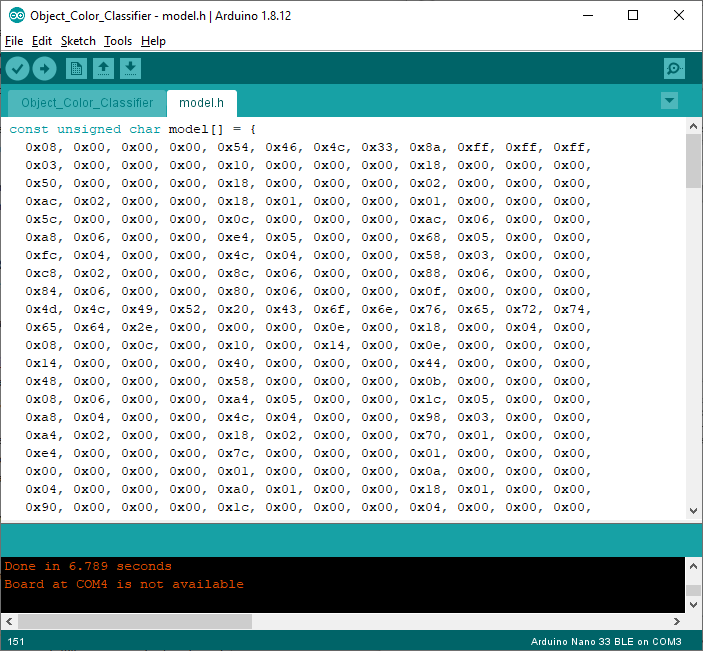
Task: Open the File menu
Action: click(x=13, y=41)
